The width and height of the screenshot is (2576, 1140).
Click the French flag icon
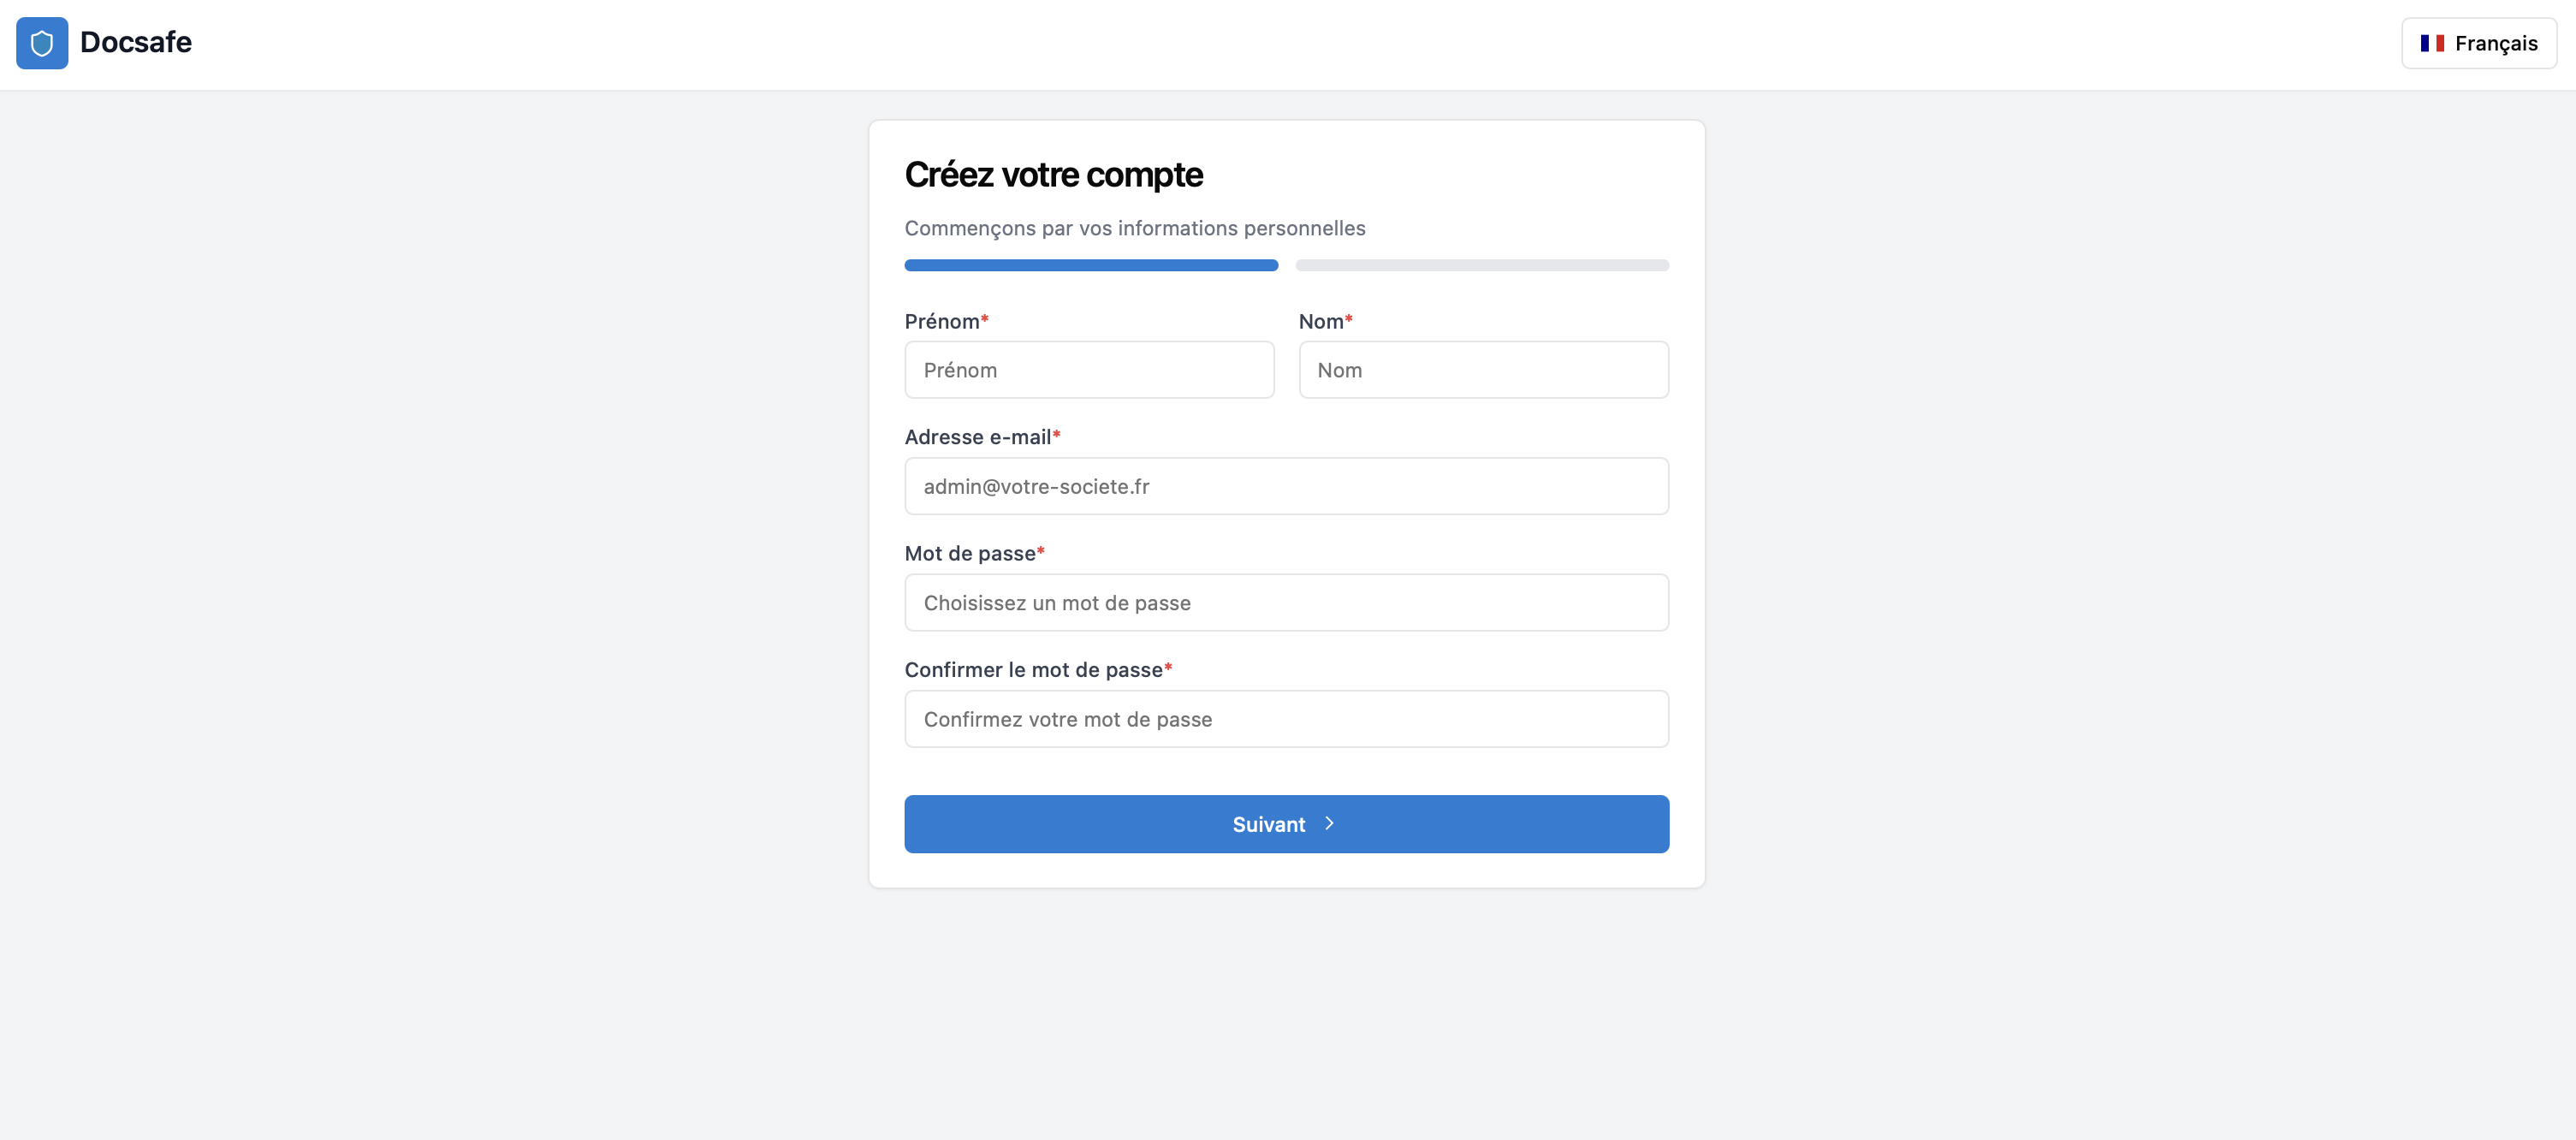pos(2433,43)
